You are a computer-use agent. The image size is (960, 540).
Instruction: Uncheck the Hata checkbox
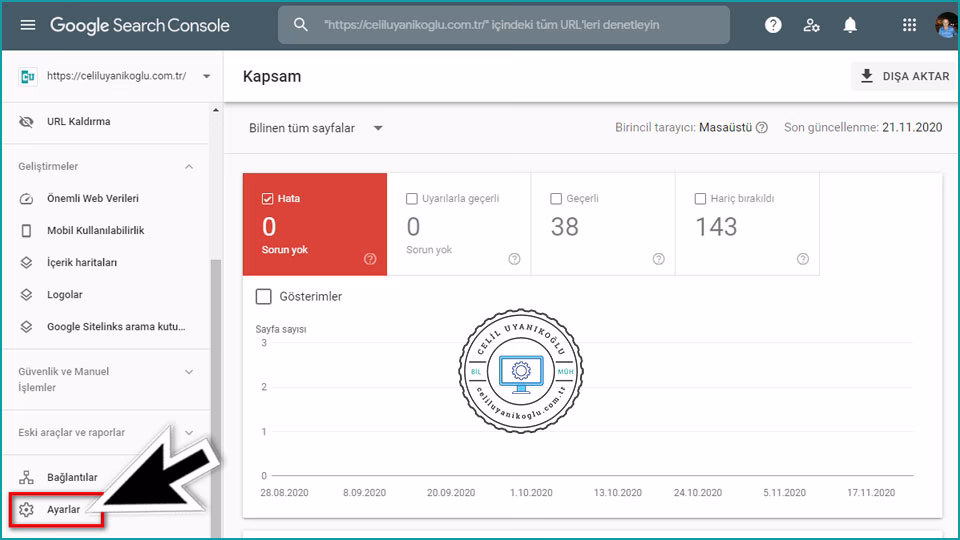pyautogui.click(x=267, y=199)
